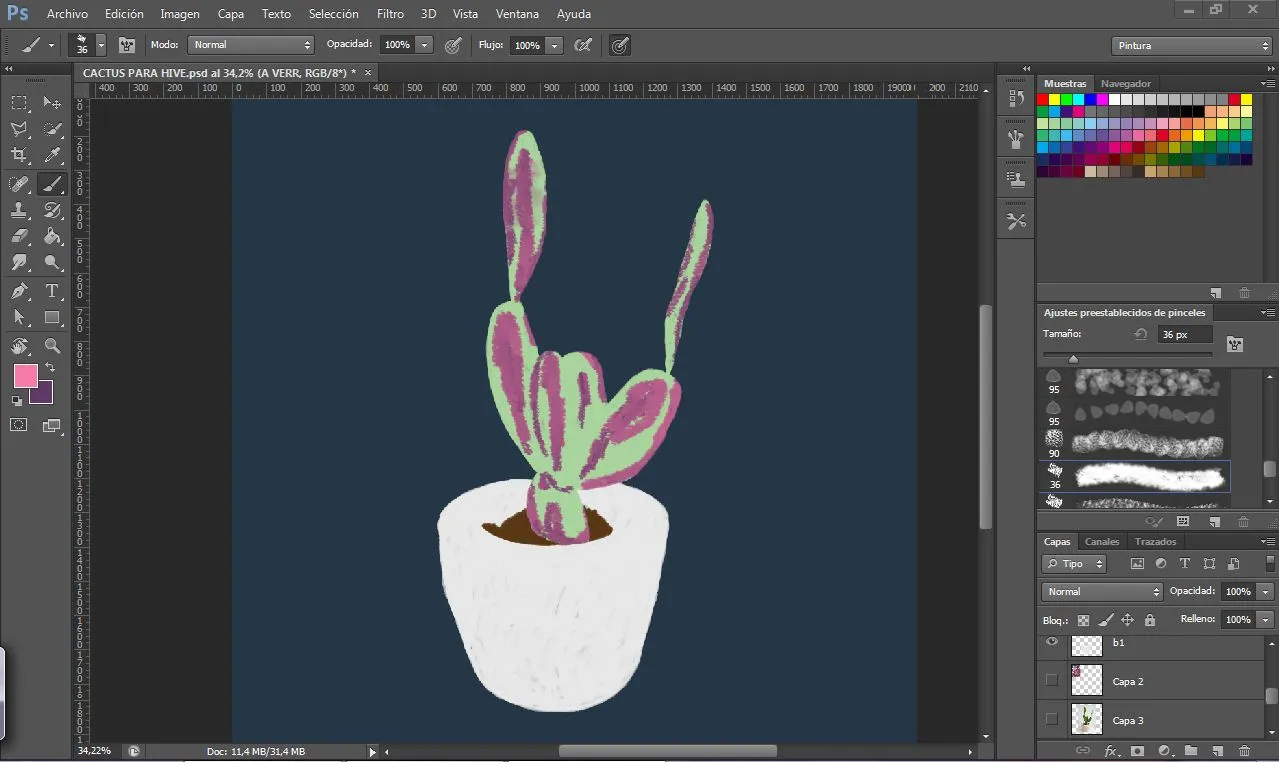This screenshot has height=762, width=1279.
Task: Select the Rectangular Marquee tool
Action: 19,103
